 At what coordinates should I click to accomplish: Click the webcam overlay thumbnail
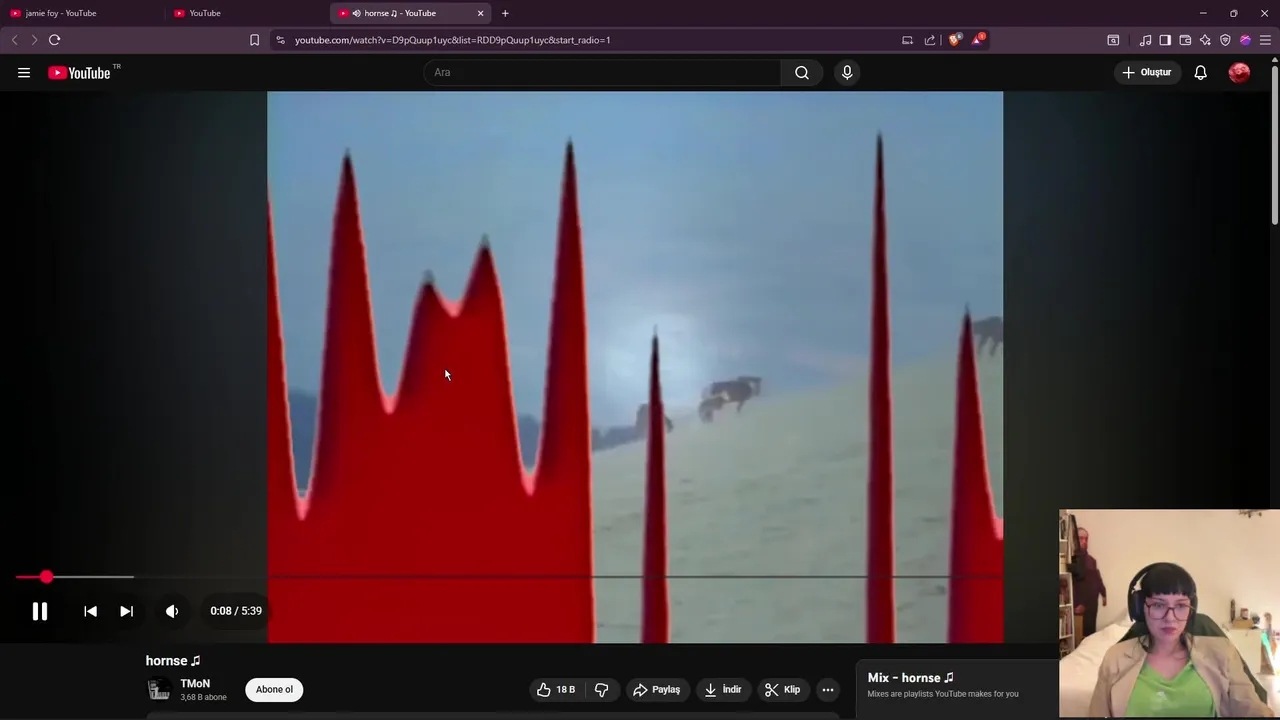coord(1169,614)
